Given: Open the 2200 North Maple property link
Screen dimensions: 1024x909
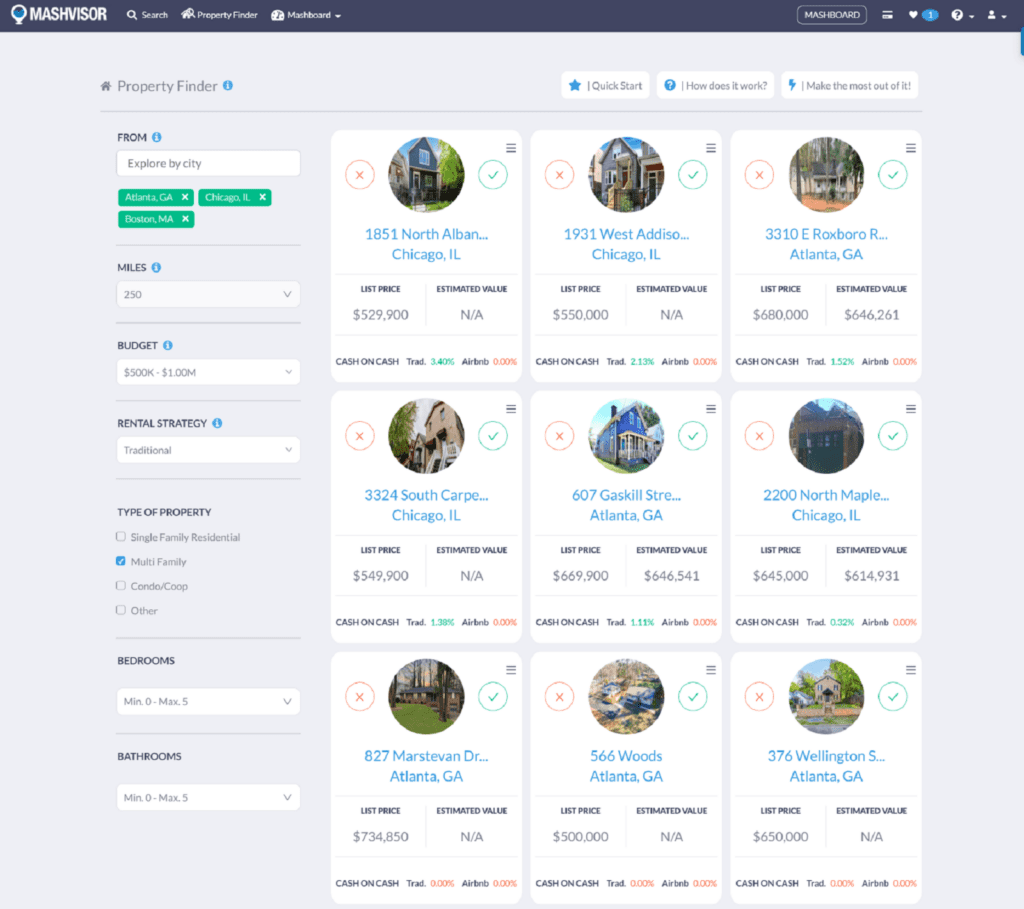Looking at the screenshot, I should coord(826,495).
